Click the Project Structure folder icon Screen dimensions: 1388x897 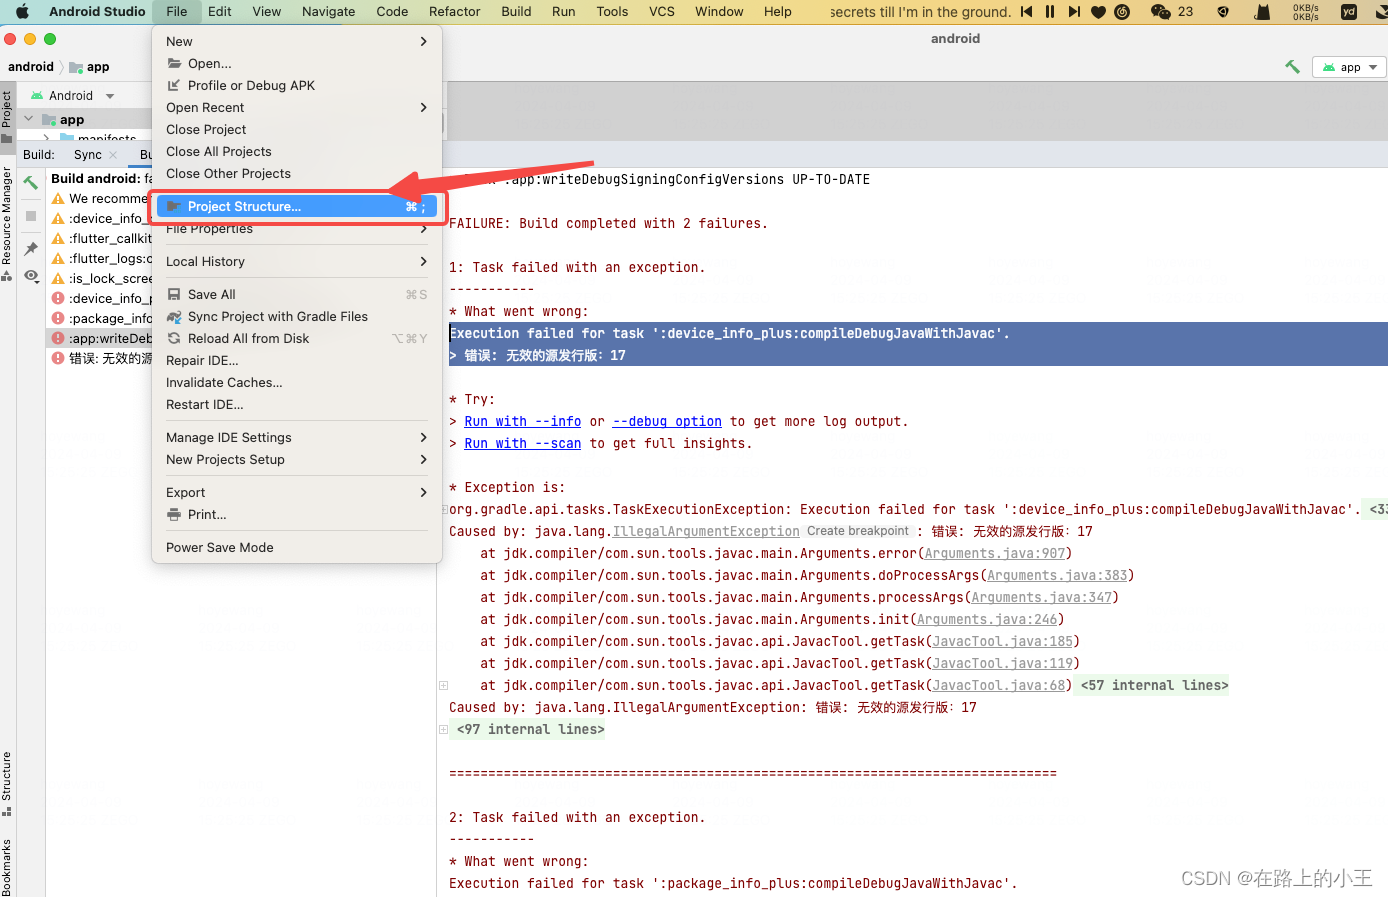174,206
